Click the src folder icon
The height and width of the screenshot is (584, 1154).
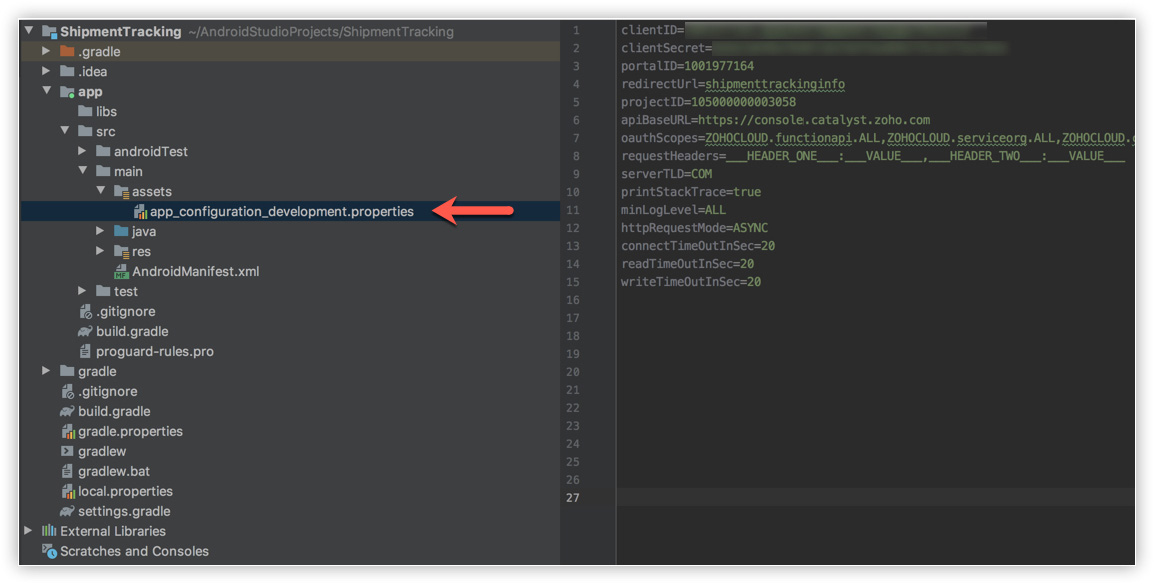(x=85, y=131)
